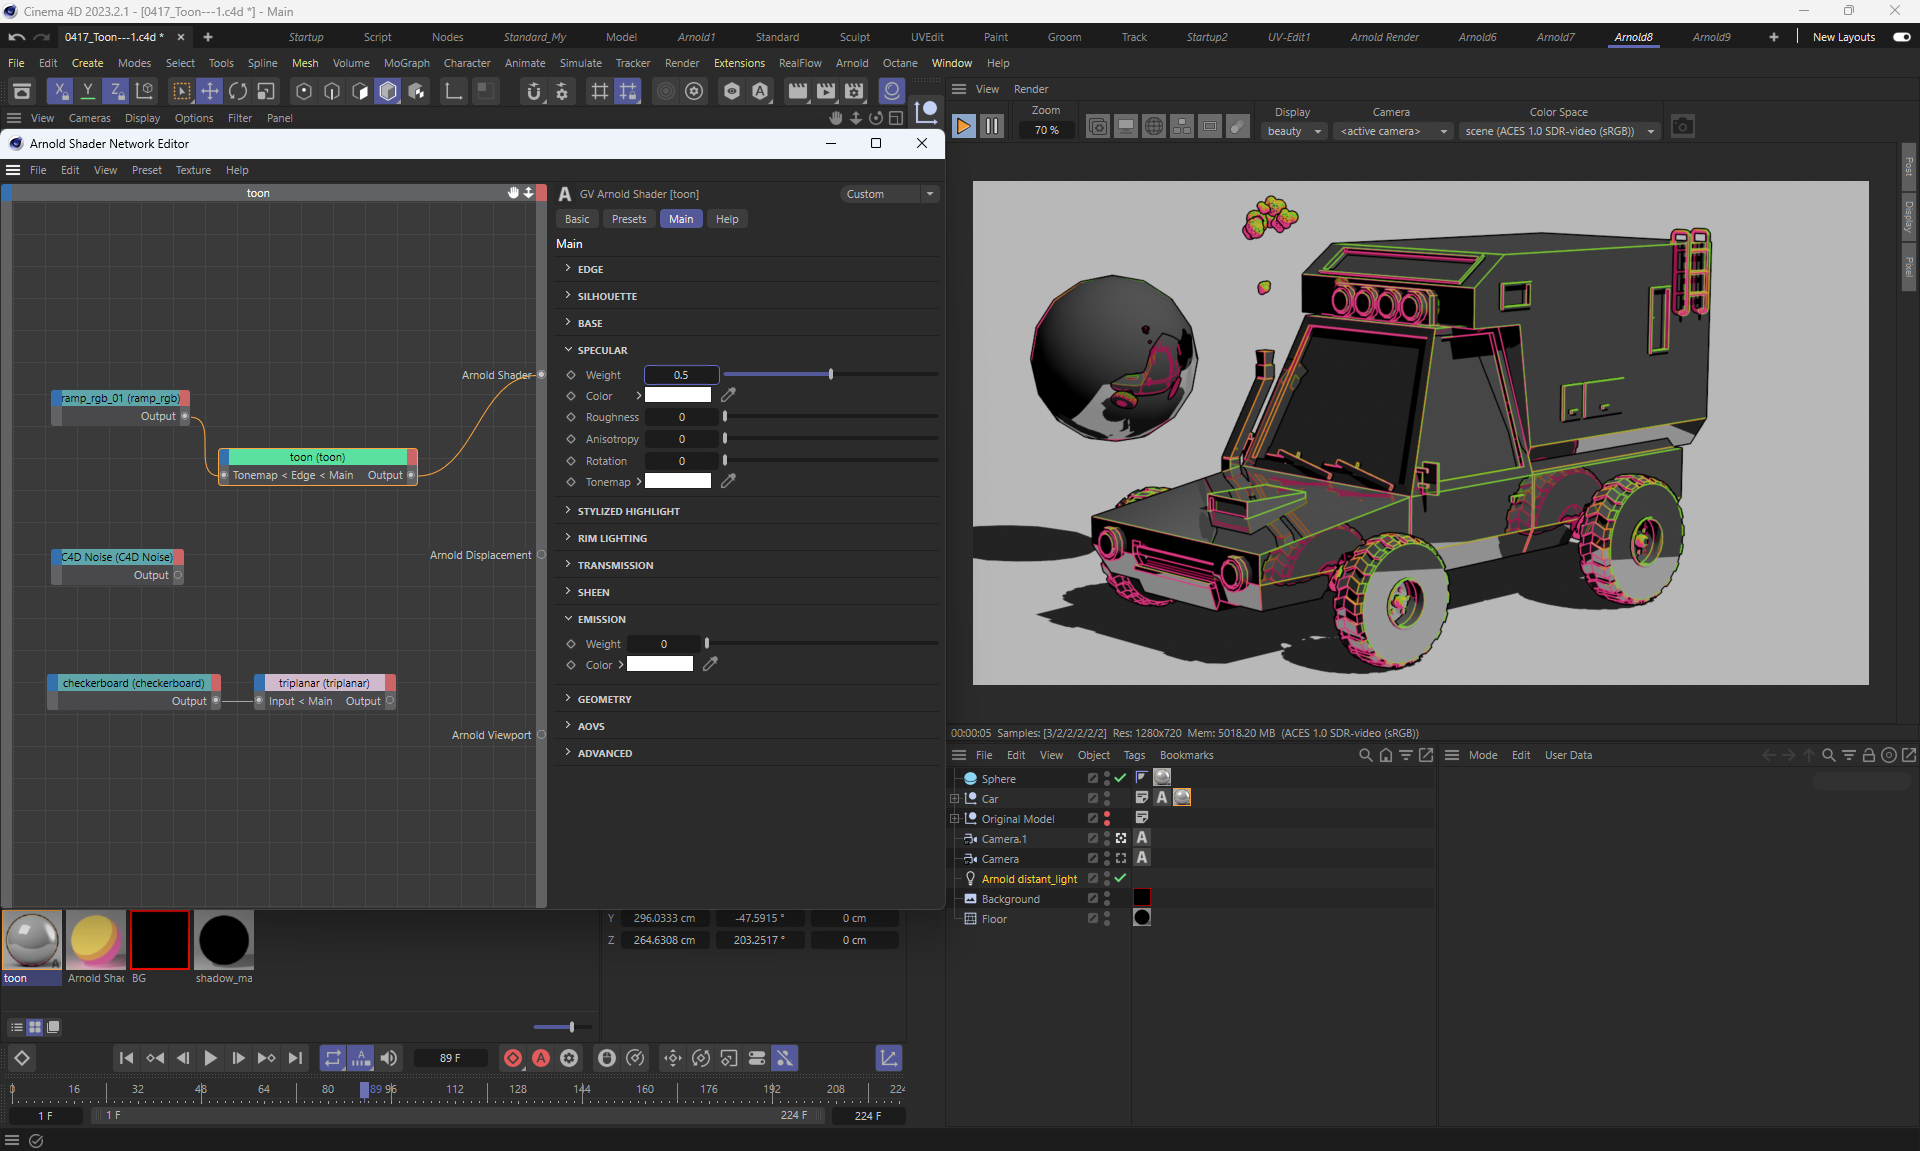Click the Help tab in shader editor
This screenshot has height=1151, width=1920.
(x=726, y=219)
